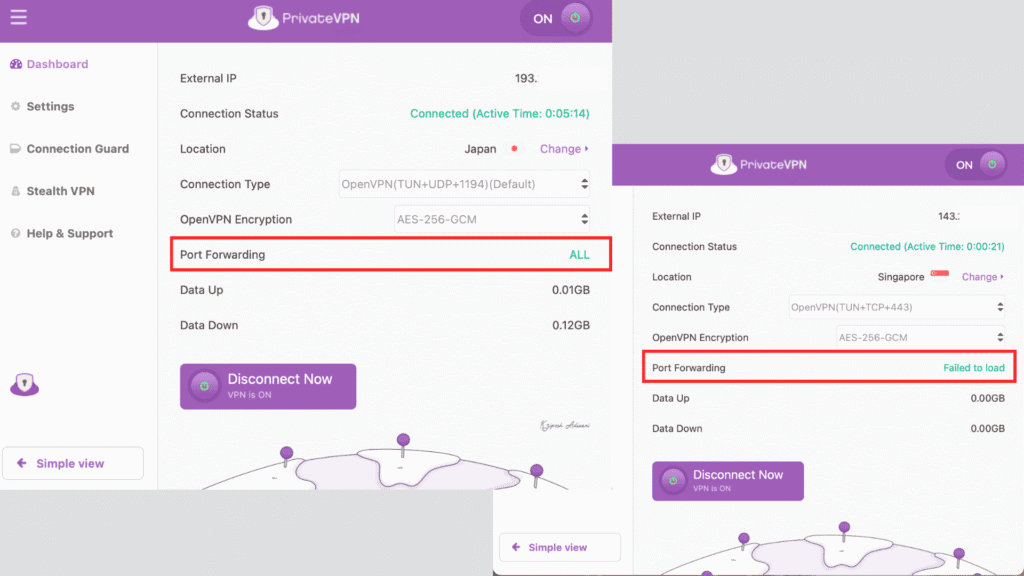The width and height of the screenshot is (1024, 576).
Task: Click the center map pin in Japan window
Action: 403,444
